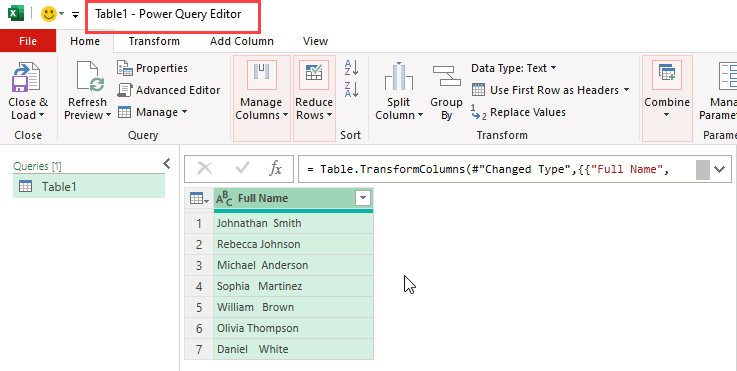This screenshot has width=737, height=371.
Task: Expand the formula bar with chevron
Action: pyautogui.click(x=720, y=169)
